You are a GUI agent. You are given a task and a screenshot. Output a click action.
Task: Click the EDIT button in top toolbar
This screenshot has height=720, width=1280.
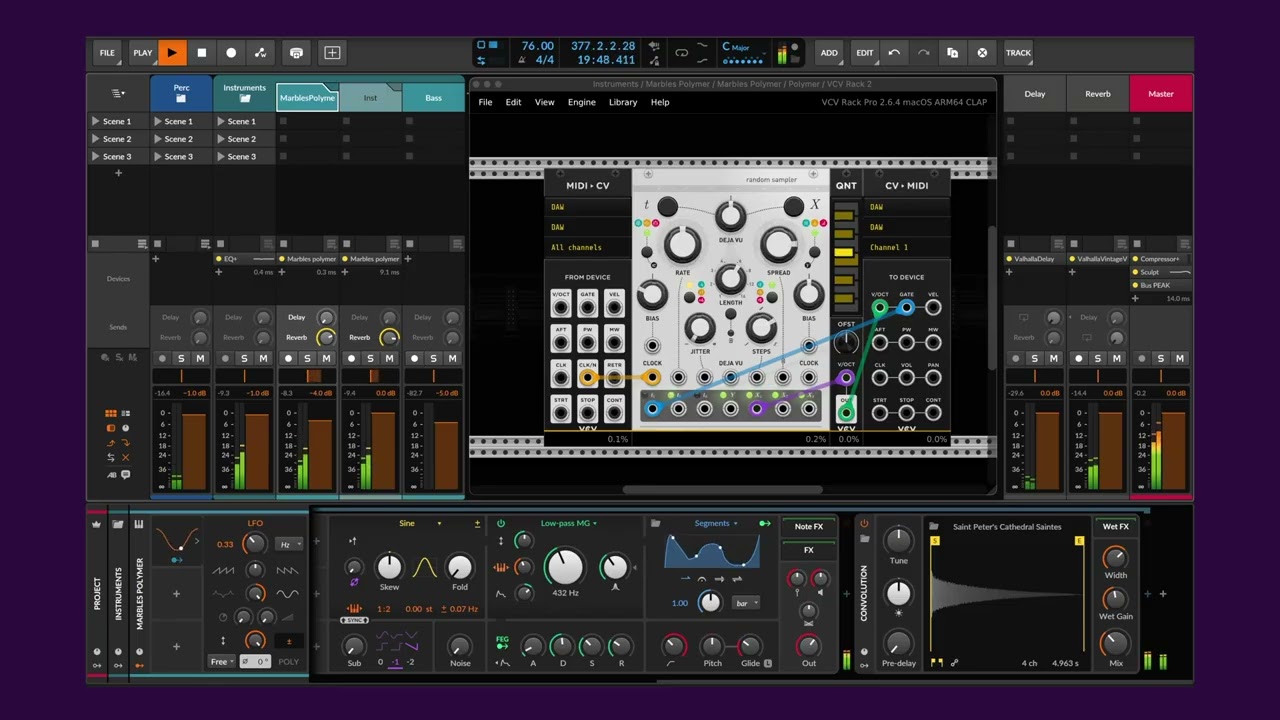point(865,53)
